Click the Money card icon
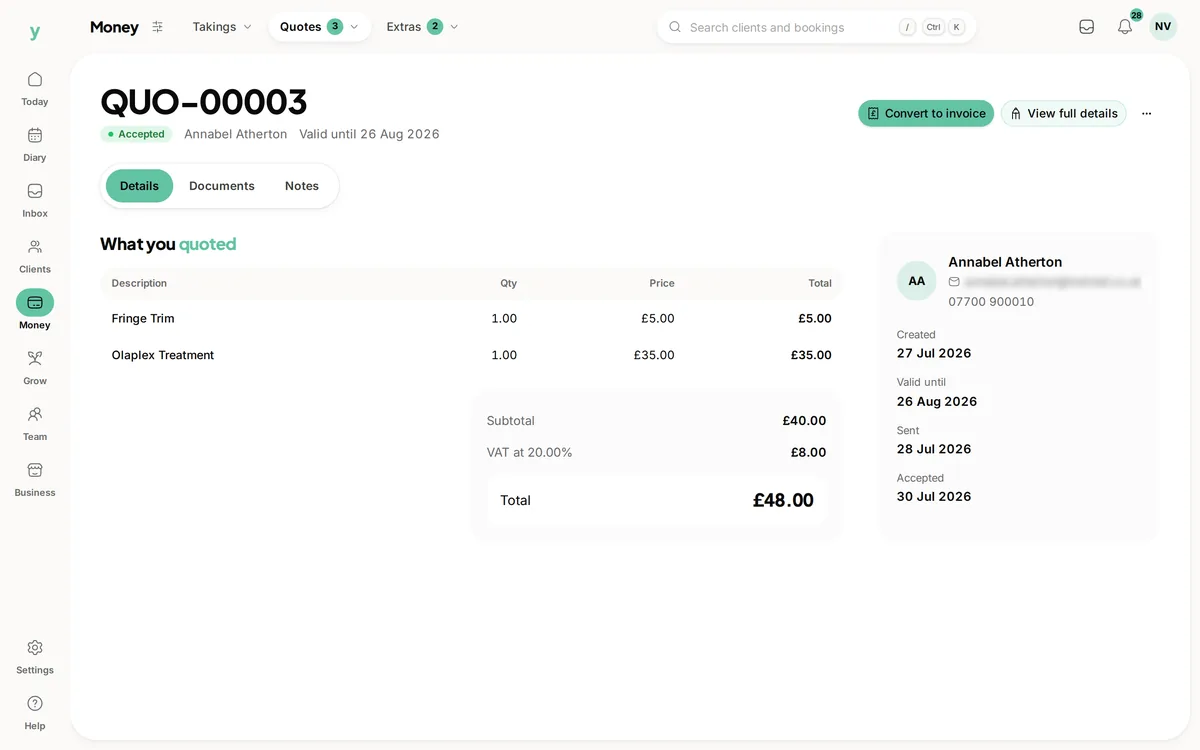 [35, 303]
